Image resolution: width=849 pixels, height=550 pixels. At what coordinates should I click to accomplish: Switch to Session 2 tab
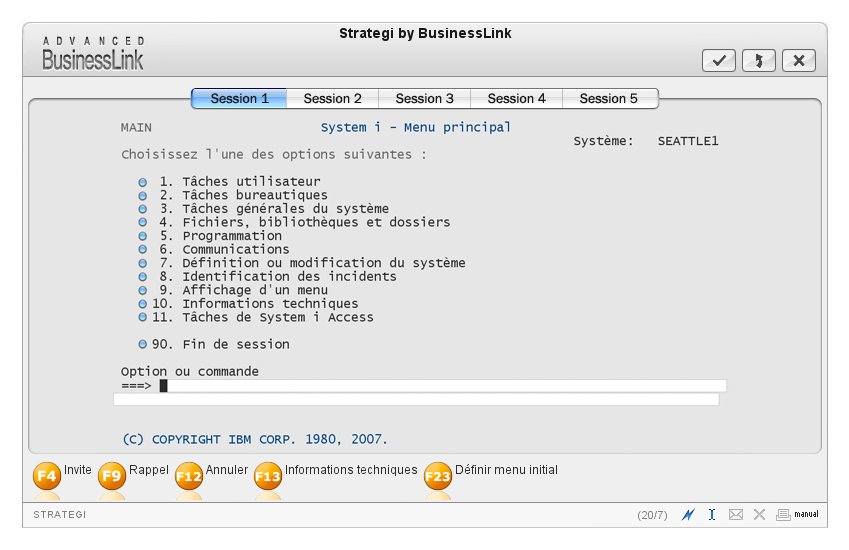pos(333,98)
